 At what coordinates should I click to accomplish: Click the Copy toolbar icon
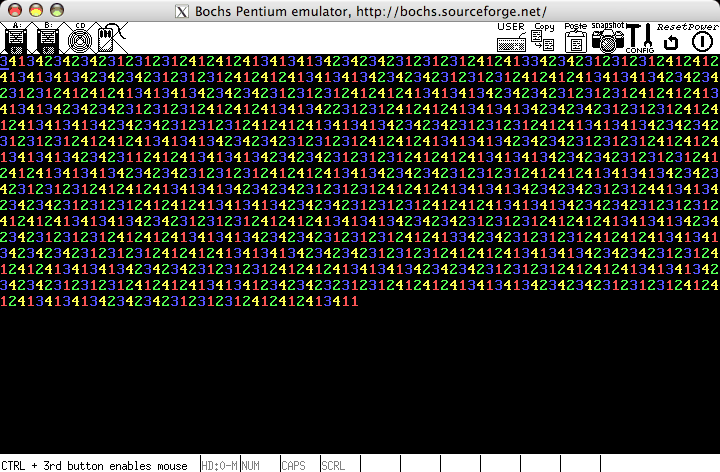pyautogui.click(x=543, y=38)
